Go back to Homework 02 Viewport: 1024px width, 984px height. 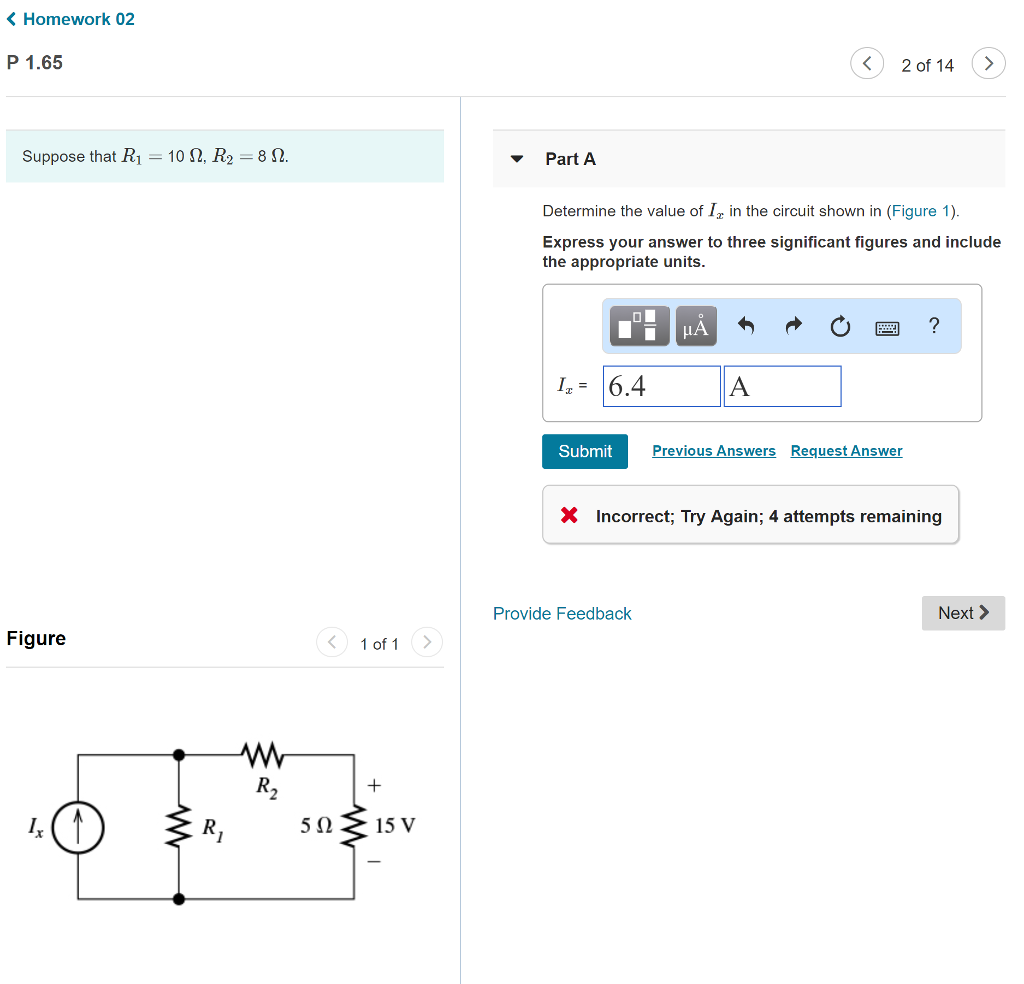(x=71, y=19)
